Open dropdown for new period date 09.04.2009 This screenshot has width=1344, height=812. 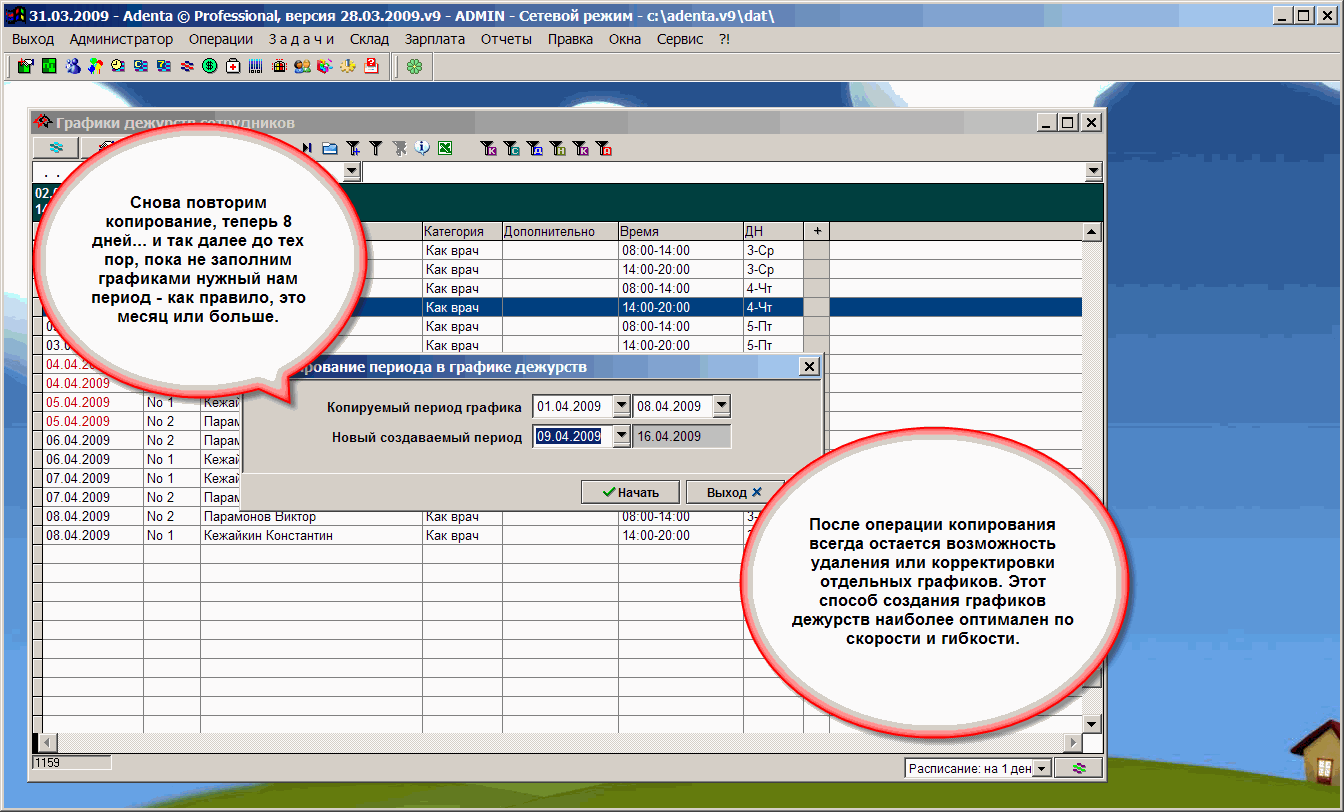point(621,436)
